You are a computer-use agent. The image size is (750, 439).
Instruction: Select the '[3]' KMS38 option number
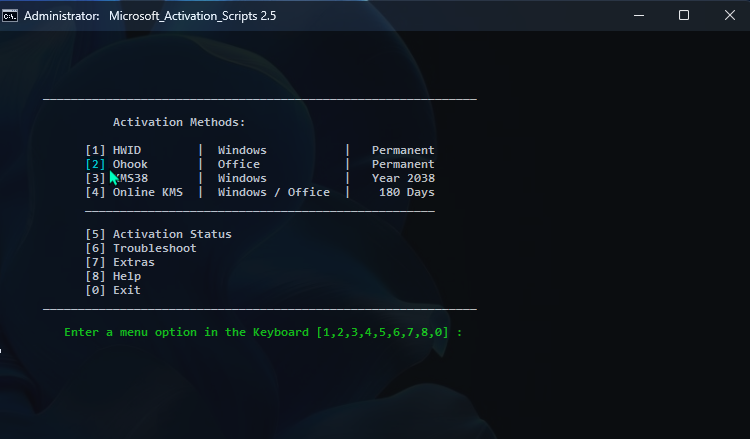[x=95, y=178]
